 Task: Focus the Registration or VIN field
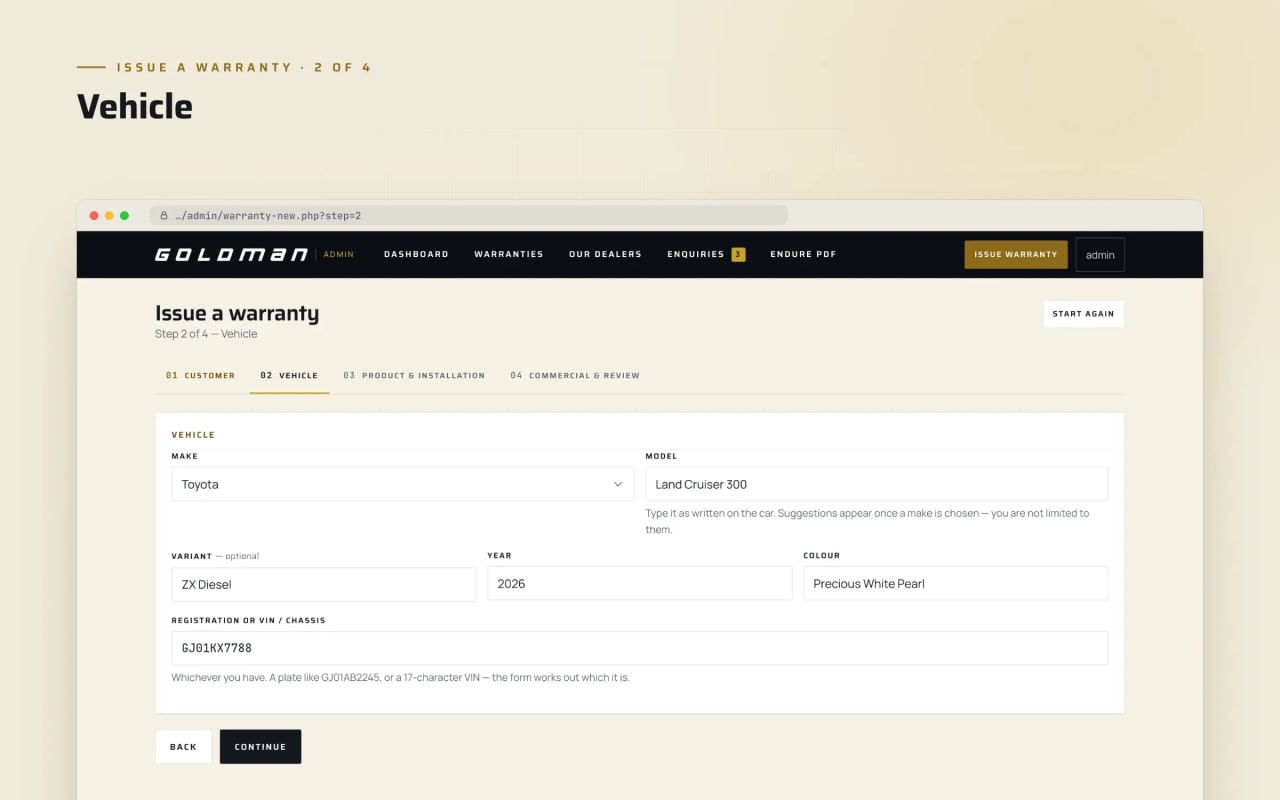tap(640, 648)
